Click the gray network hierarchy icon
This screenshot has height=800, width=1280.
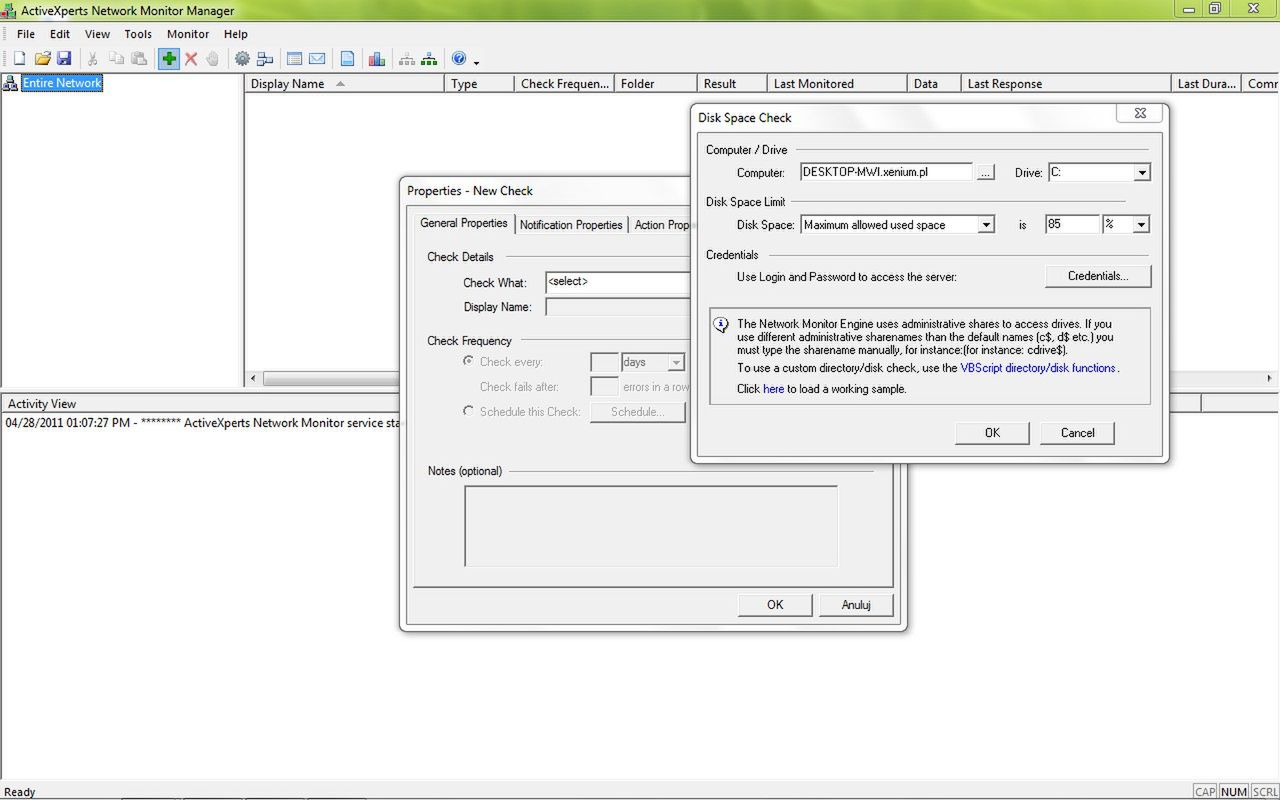[407, 59]
